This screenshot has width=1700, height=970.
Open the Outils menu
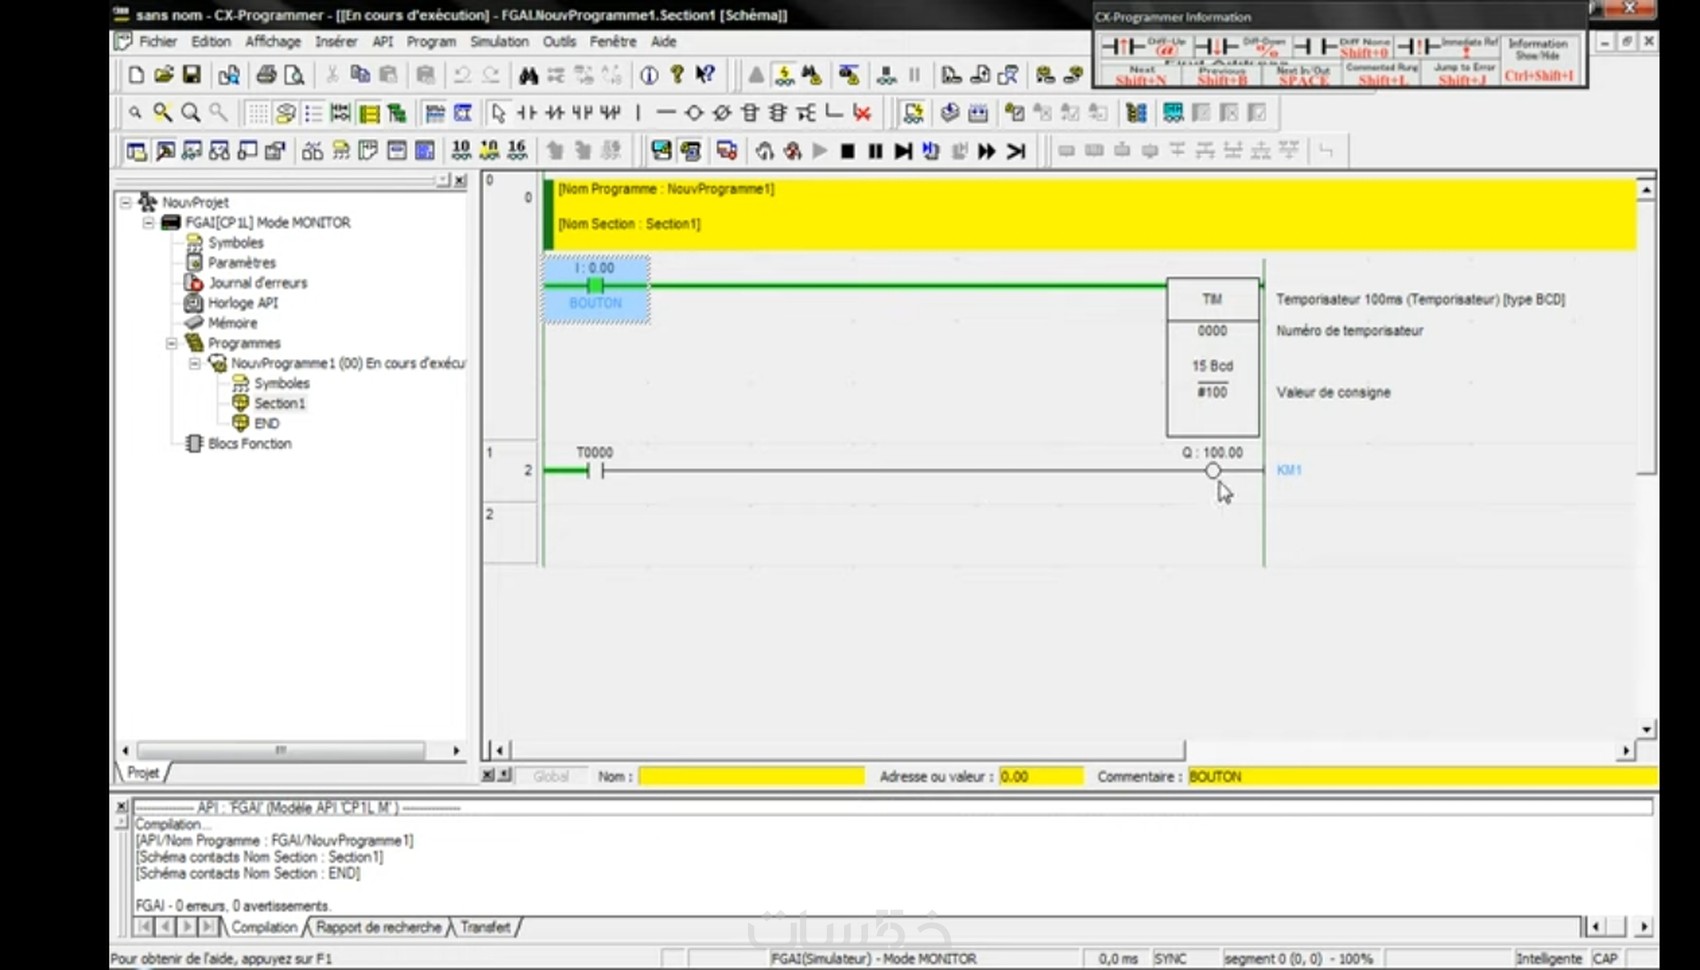pos(560,42)
